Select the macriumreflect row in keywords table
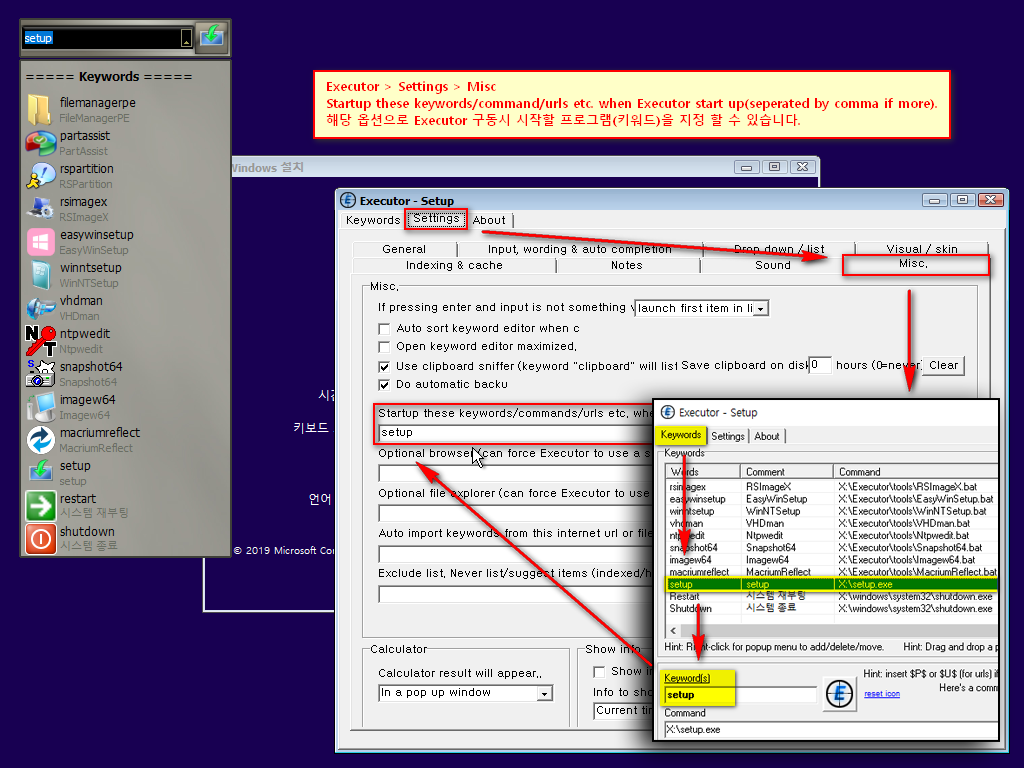Viewport: 1024px width, 768px height. (x=833, y=572)
